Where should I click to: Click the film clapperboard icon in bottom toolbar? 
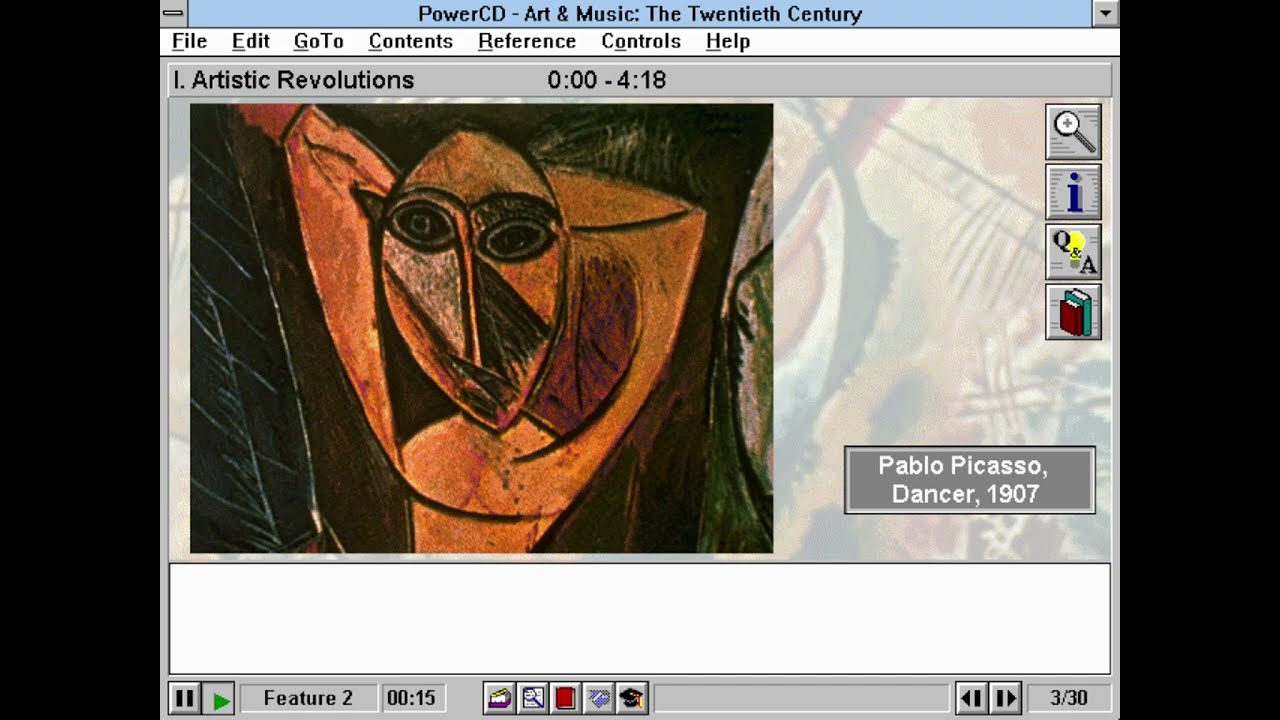[x=499, y=698]
